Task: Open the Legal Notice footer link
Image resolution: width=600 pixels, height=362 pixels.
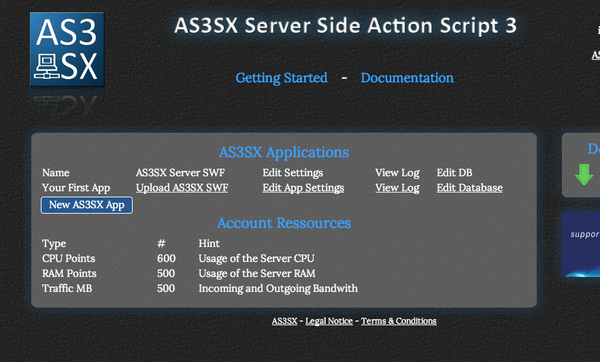Action: tap(329, 321)
